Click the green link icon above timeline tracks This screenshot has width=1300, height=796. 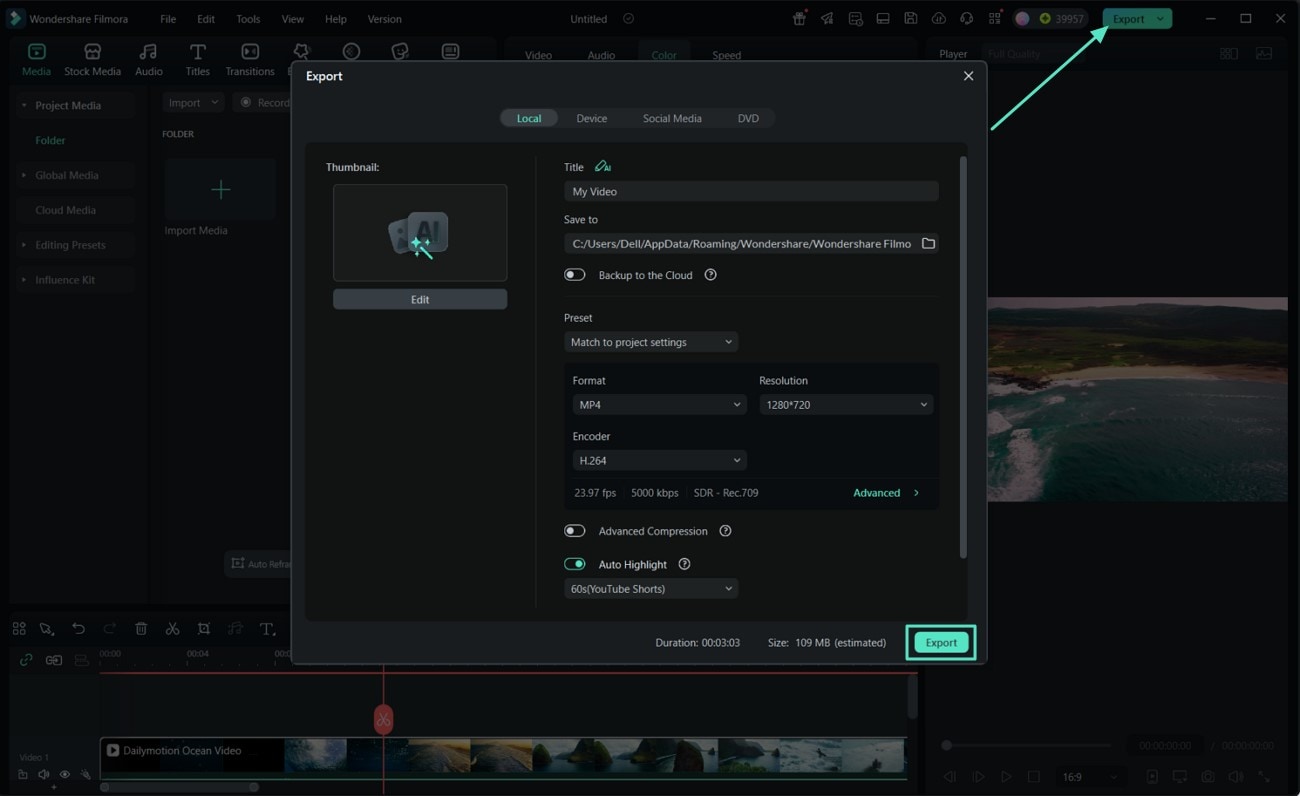click(26, 660)
